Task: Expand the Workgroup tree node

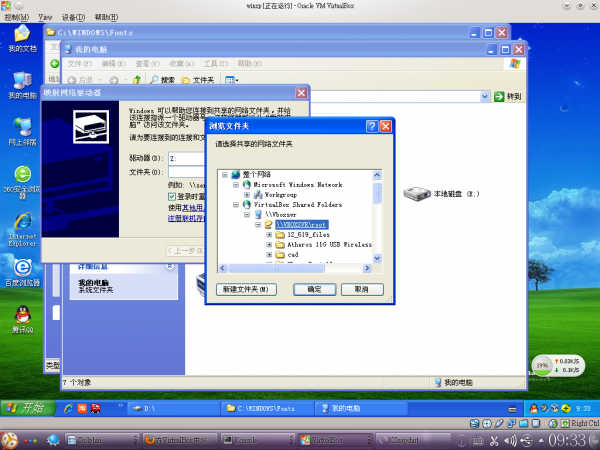Action: [247, 195]
